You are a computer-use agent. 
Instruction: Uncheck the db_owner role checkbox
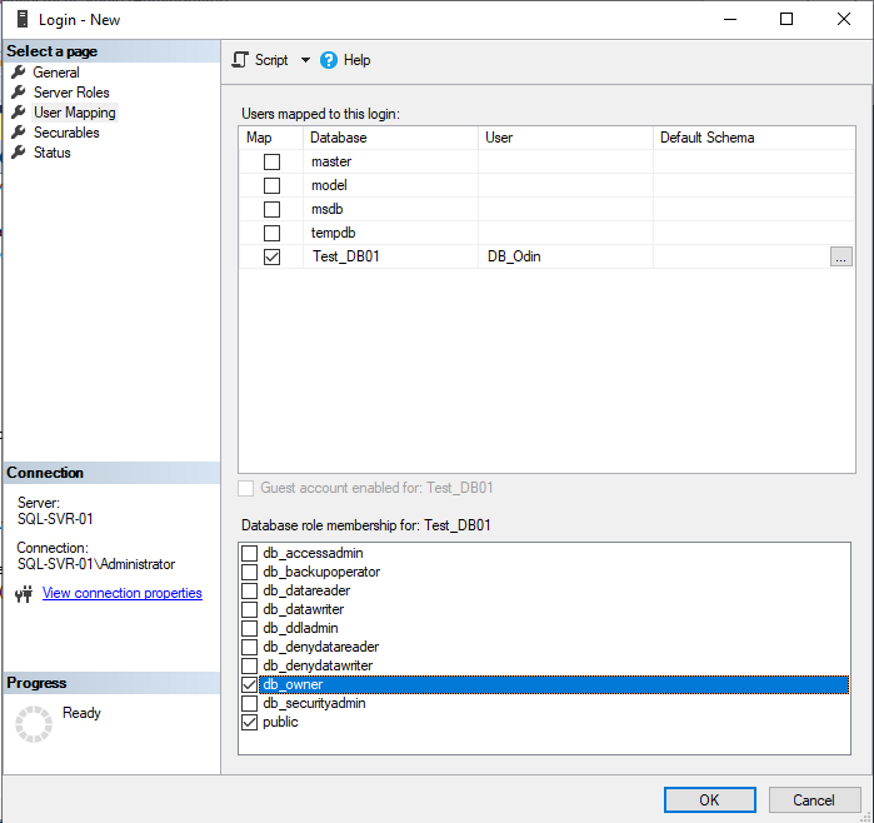[x=249, y=685]
